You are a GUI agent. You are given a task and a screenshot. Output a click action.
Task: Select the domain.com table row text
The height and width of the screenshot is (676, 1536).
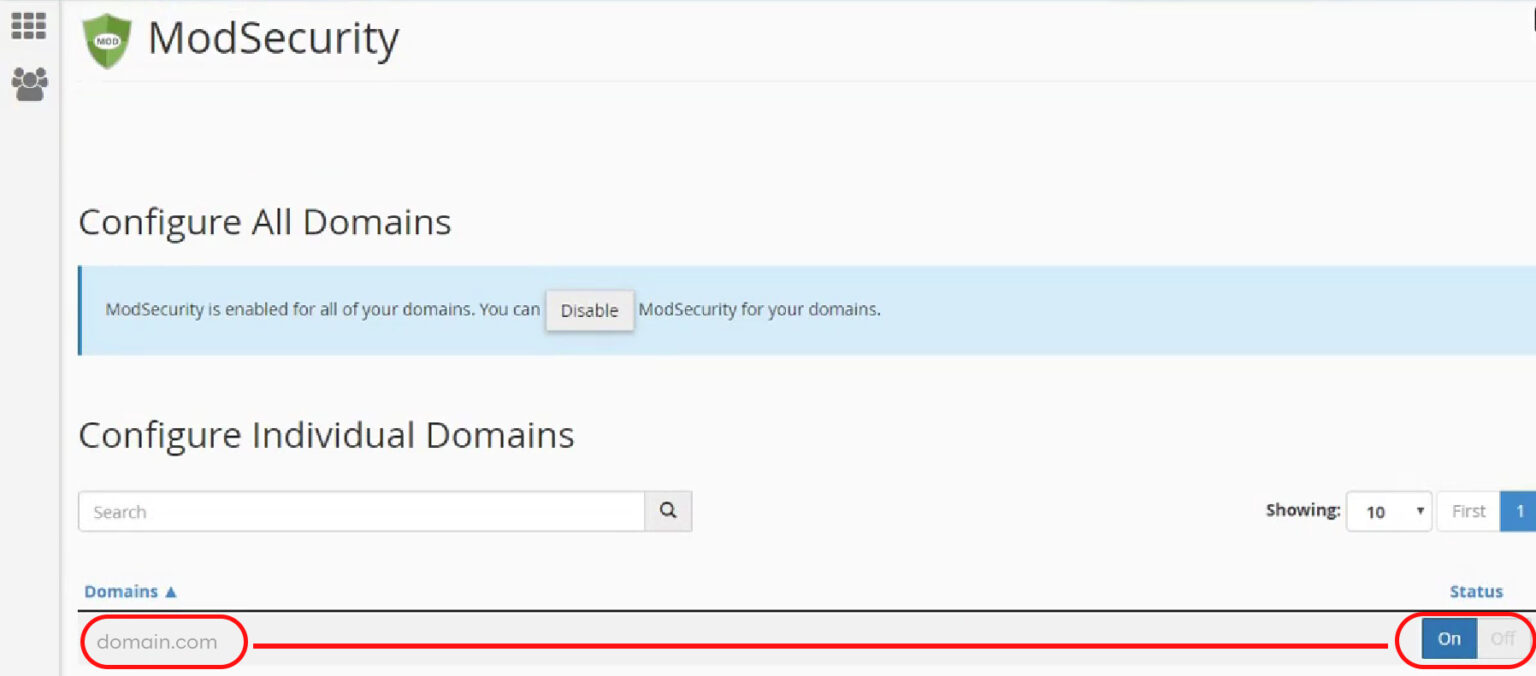point(157,641)
